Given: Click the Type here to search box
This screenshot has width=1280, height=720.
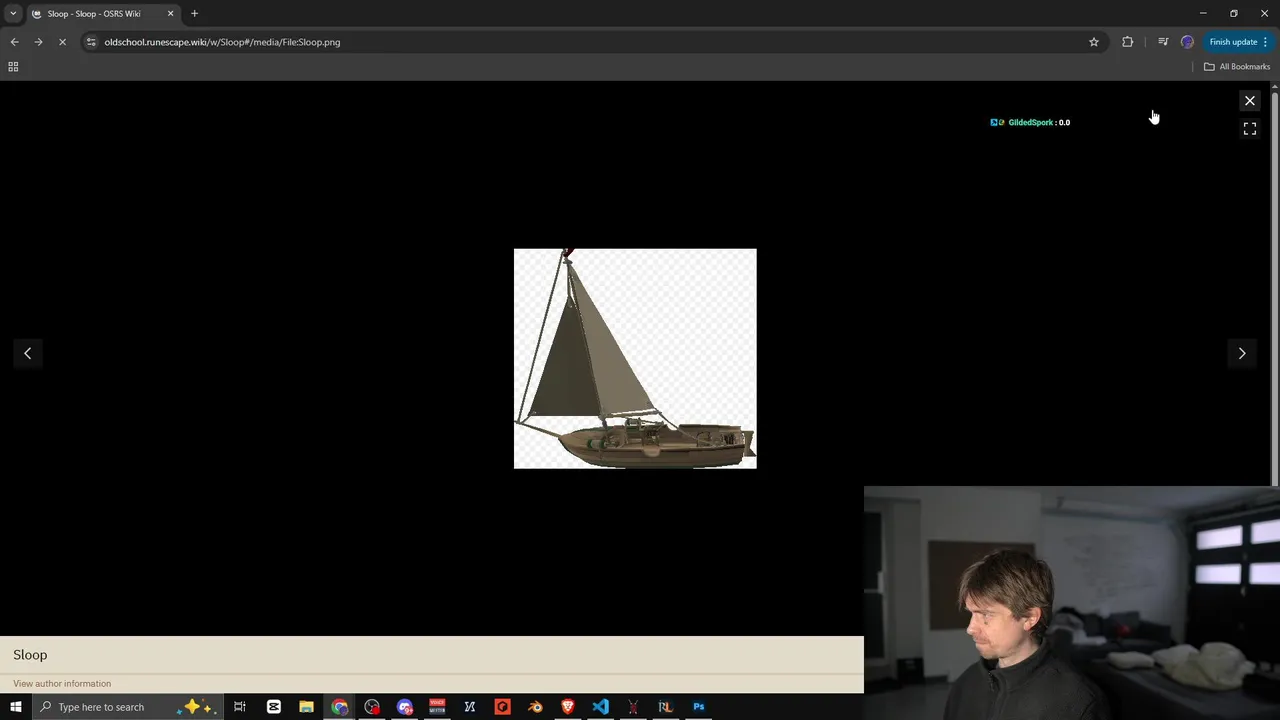Looking at the screenshot, I should pyautogui.click(x=127, y=707).
